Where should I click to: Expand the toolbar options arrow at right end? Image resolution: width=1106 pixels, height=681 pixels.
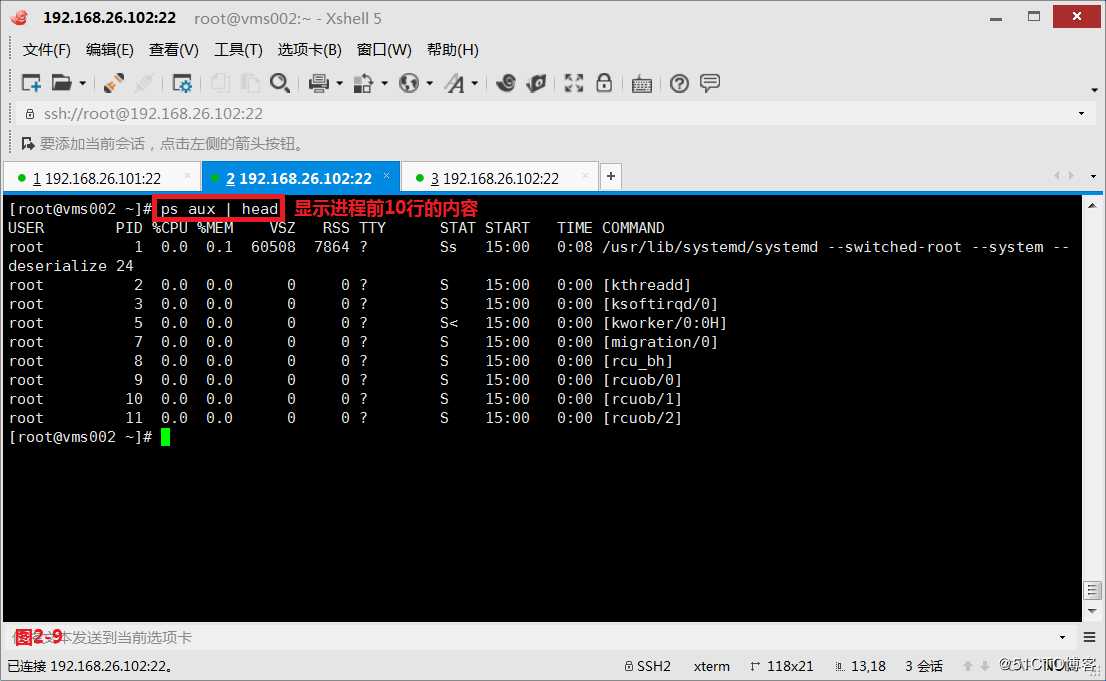pyautogui.click(x=1095, y=90)
